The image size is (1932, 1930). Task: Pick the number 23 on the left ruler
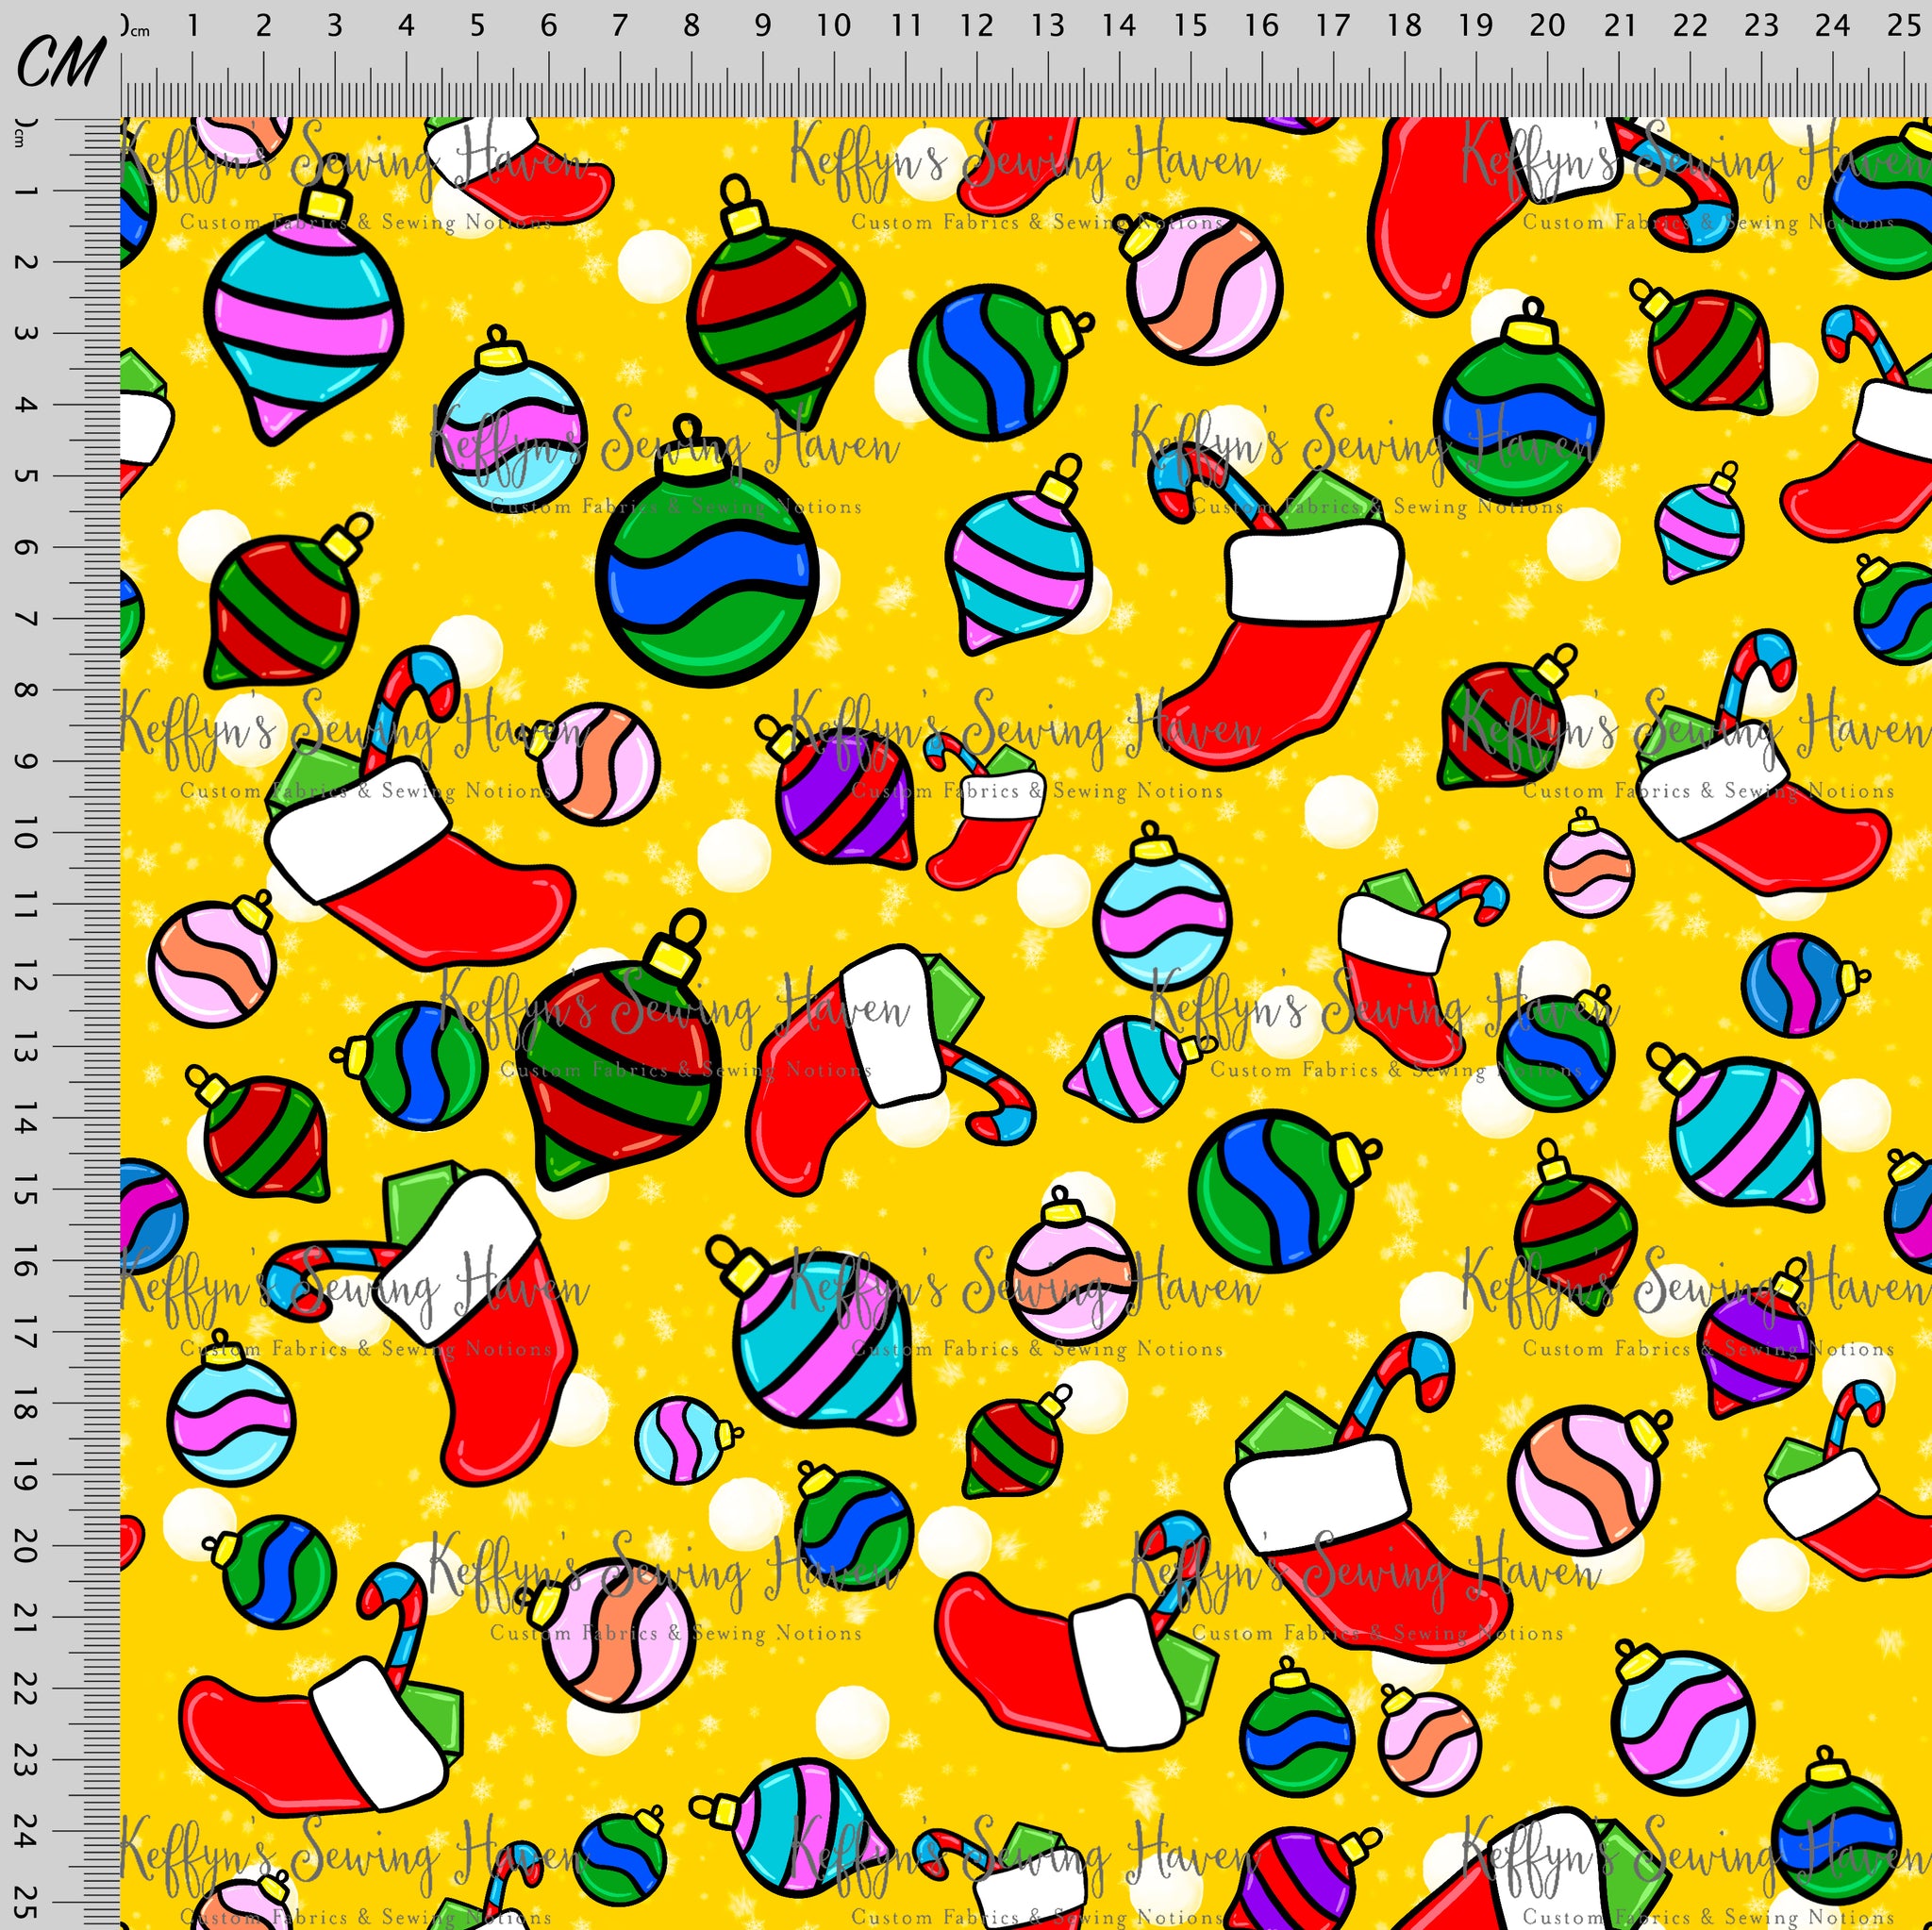[x=25, y=1761]
